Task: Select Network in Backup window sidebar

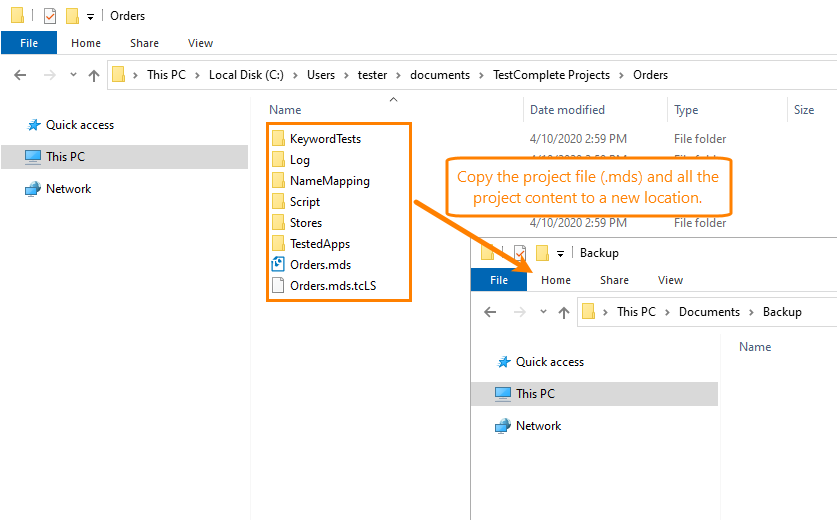Action: tap(538, 426)
